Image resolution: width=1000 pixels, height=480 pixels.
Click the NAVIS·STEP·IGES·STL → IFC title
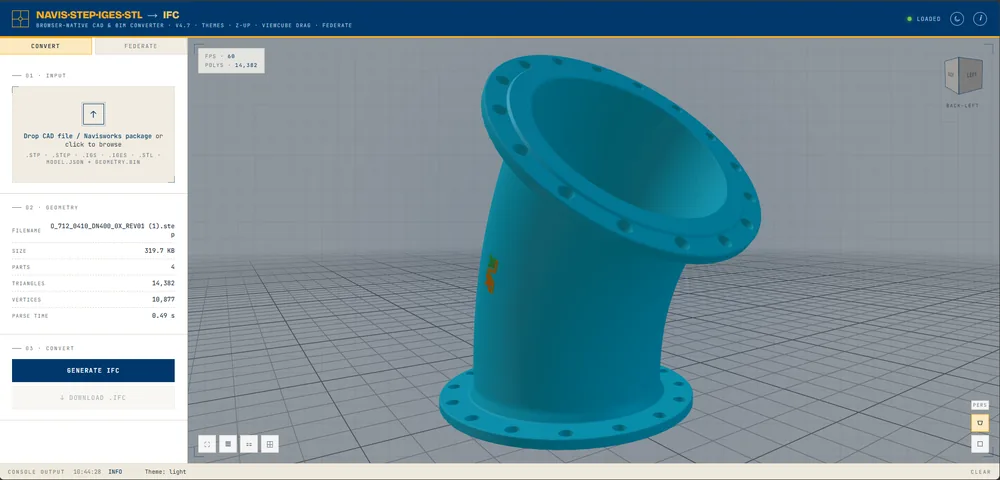point(107,15)
